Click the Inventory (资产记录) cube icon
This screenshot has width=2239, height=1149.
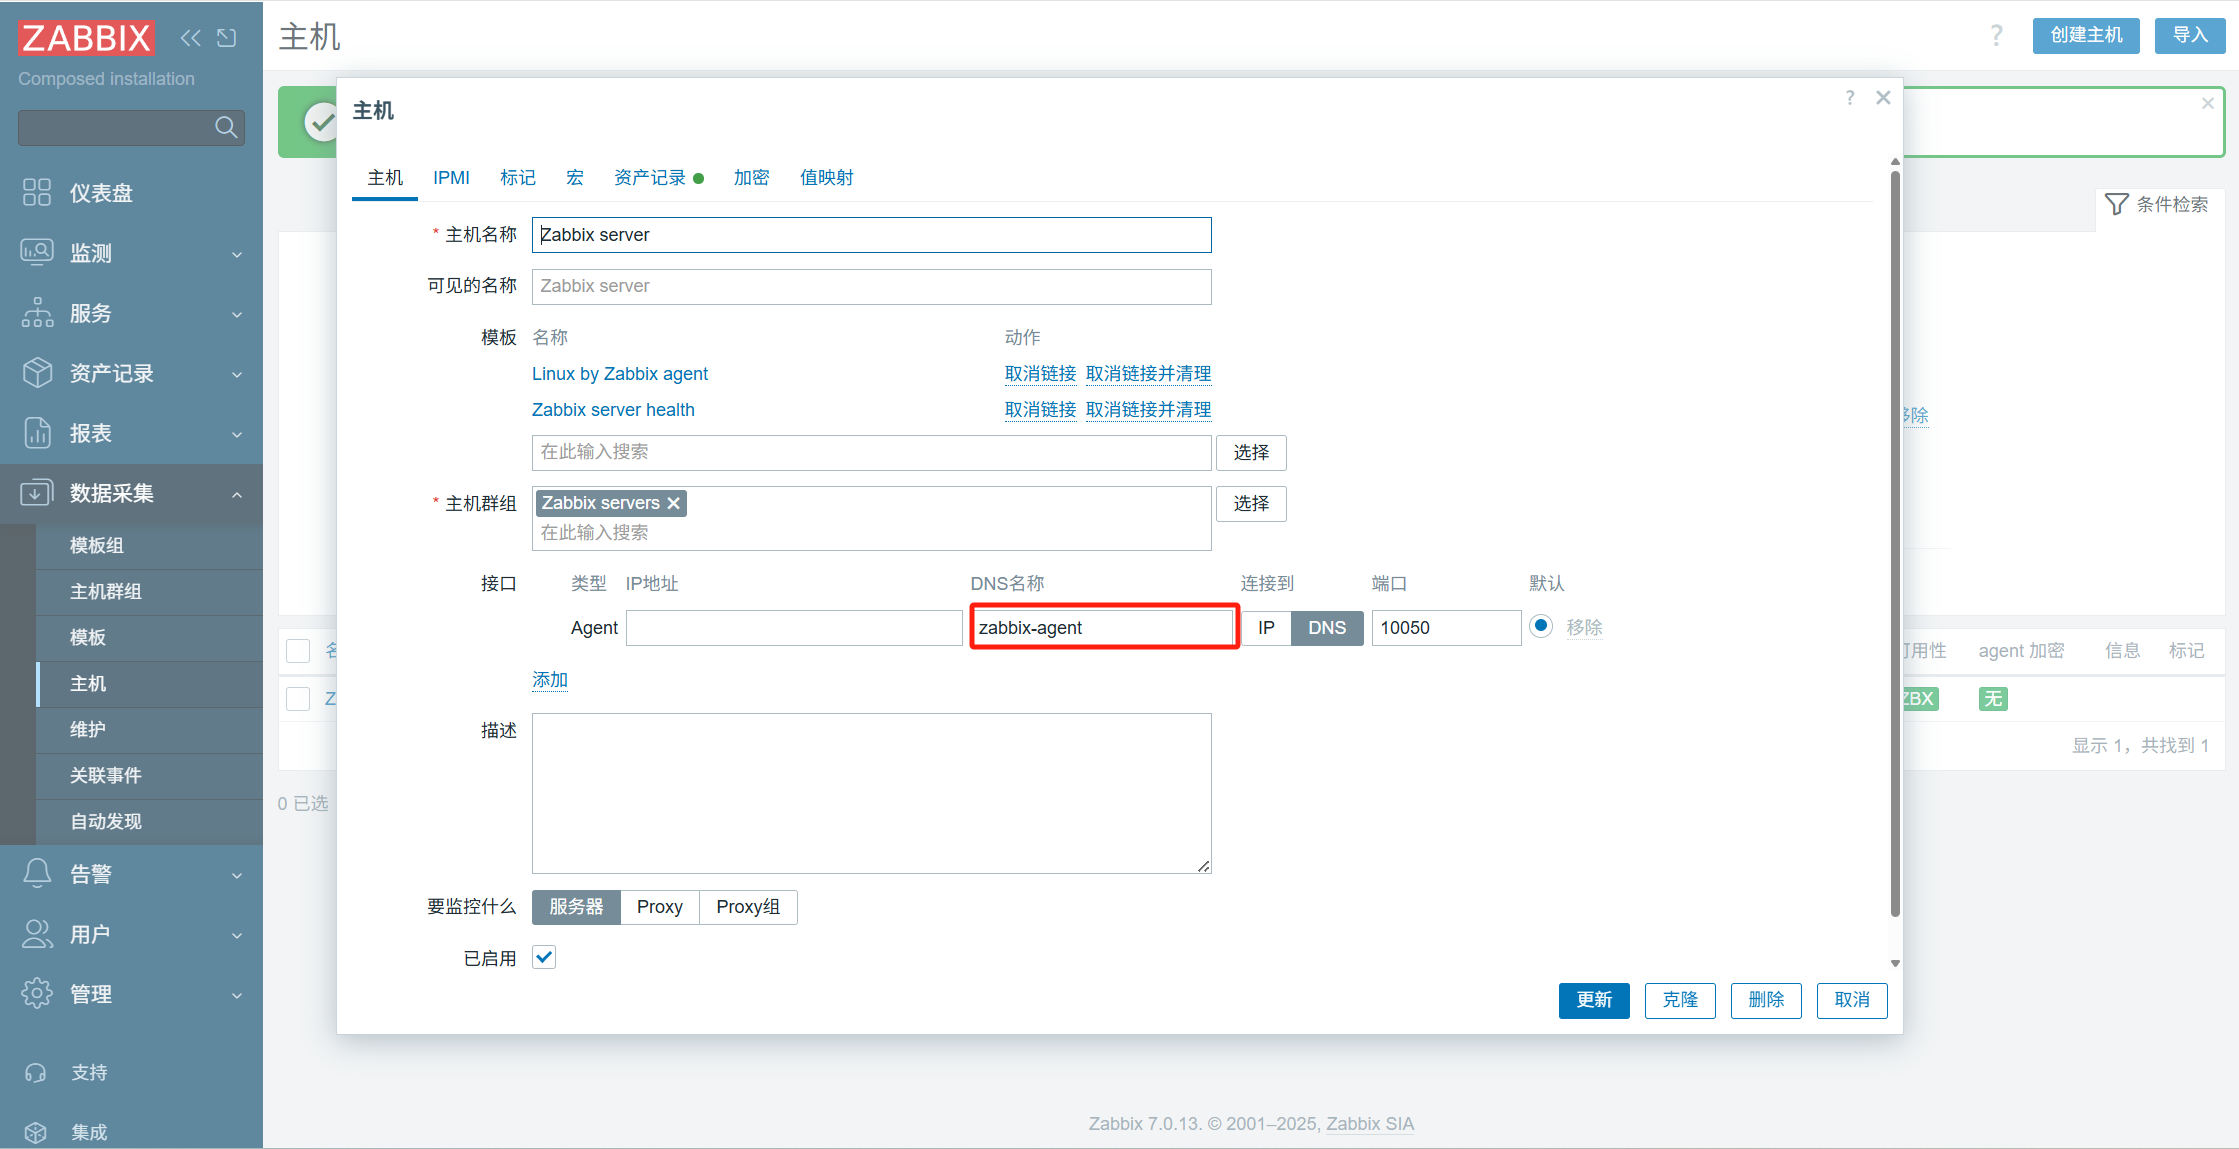pyautogui.click(x=37, y=372)
